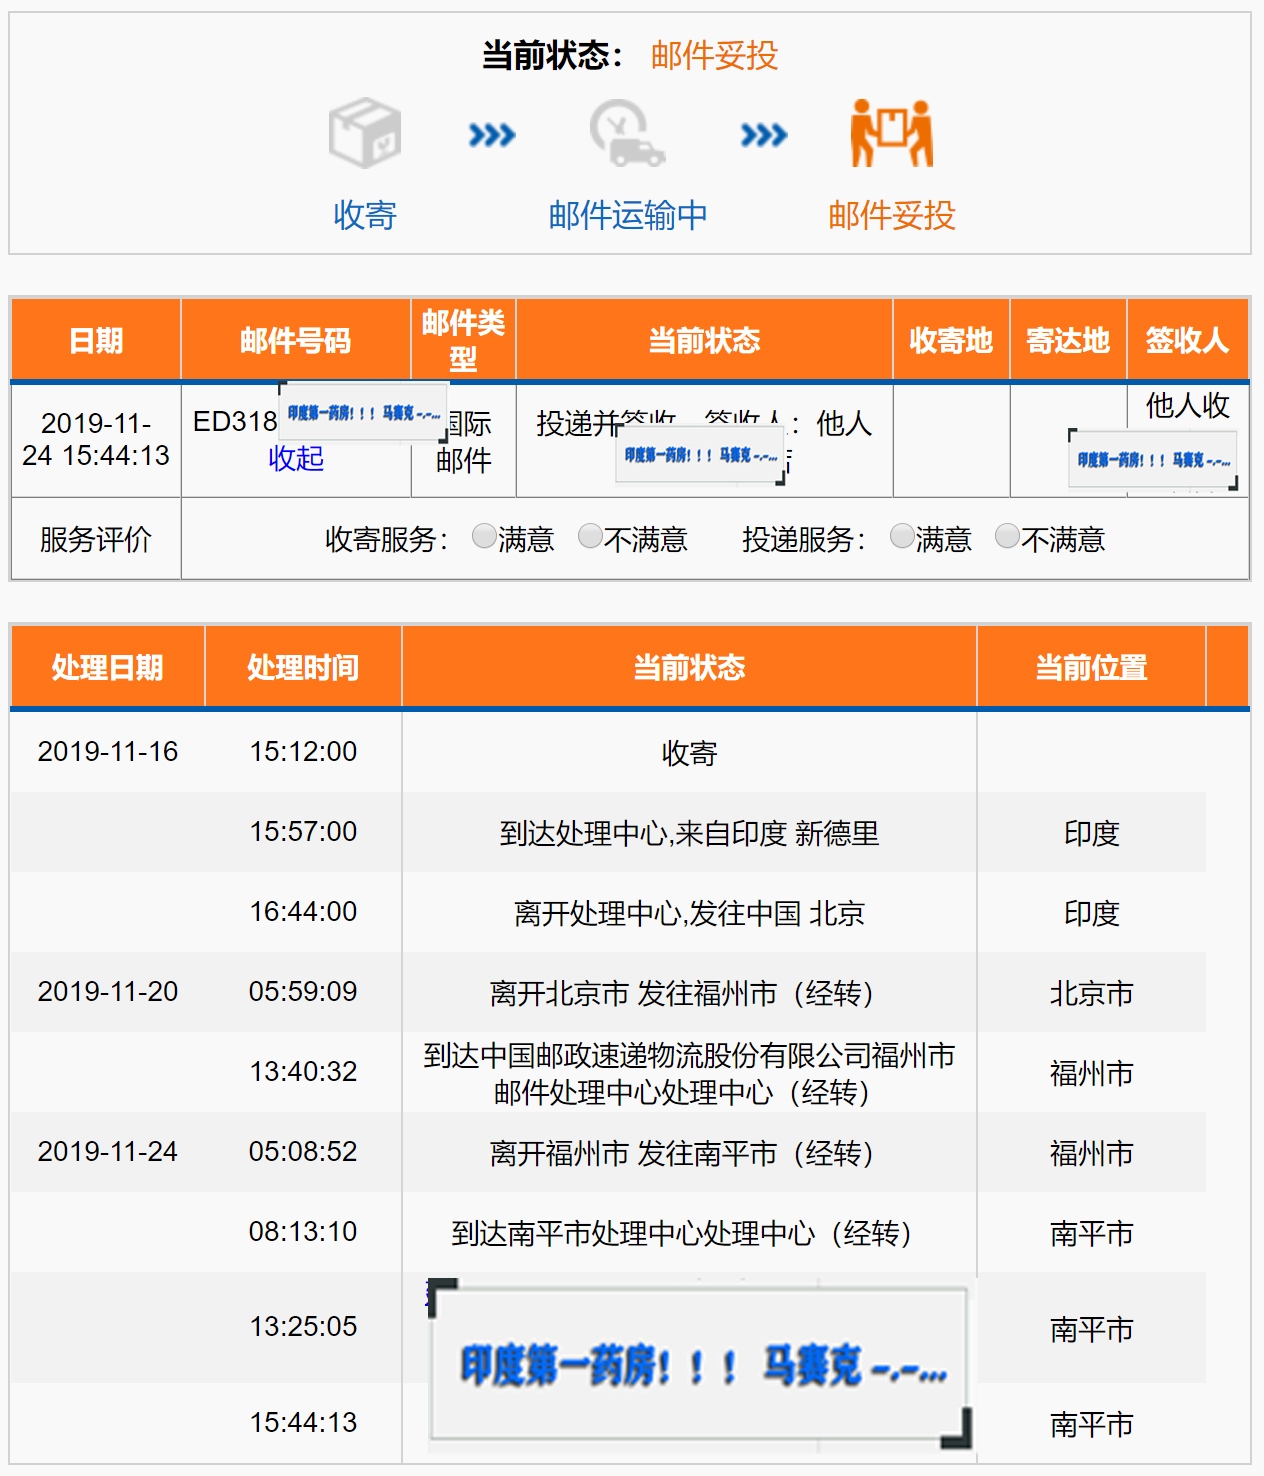Click the blue 收寄 label under box icon
Viewport: 1264px width, 1476px height.
pyautogui.click(x=365, y=215)
